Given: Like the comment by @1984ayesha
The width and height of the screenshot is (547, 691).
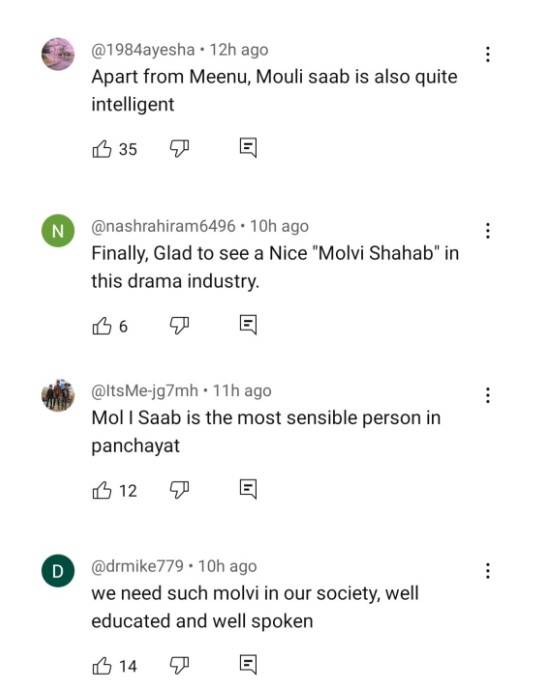Looking at the screenshot, I should (102, 149).
